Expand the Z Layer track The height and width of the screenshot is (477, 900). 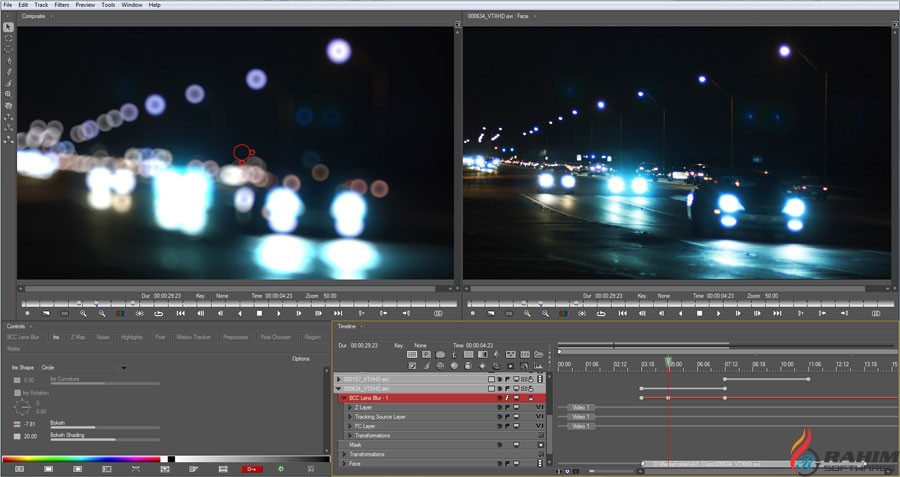(x=349, y=408)
